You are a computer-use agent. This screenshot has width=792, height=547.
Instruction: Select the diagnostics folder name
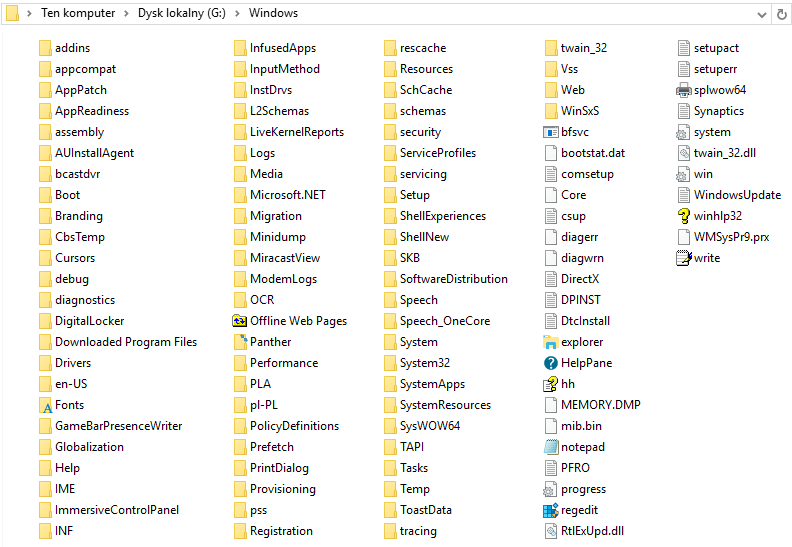point(85,300)
